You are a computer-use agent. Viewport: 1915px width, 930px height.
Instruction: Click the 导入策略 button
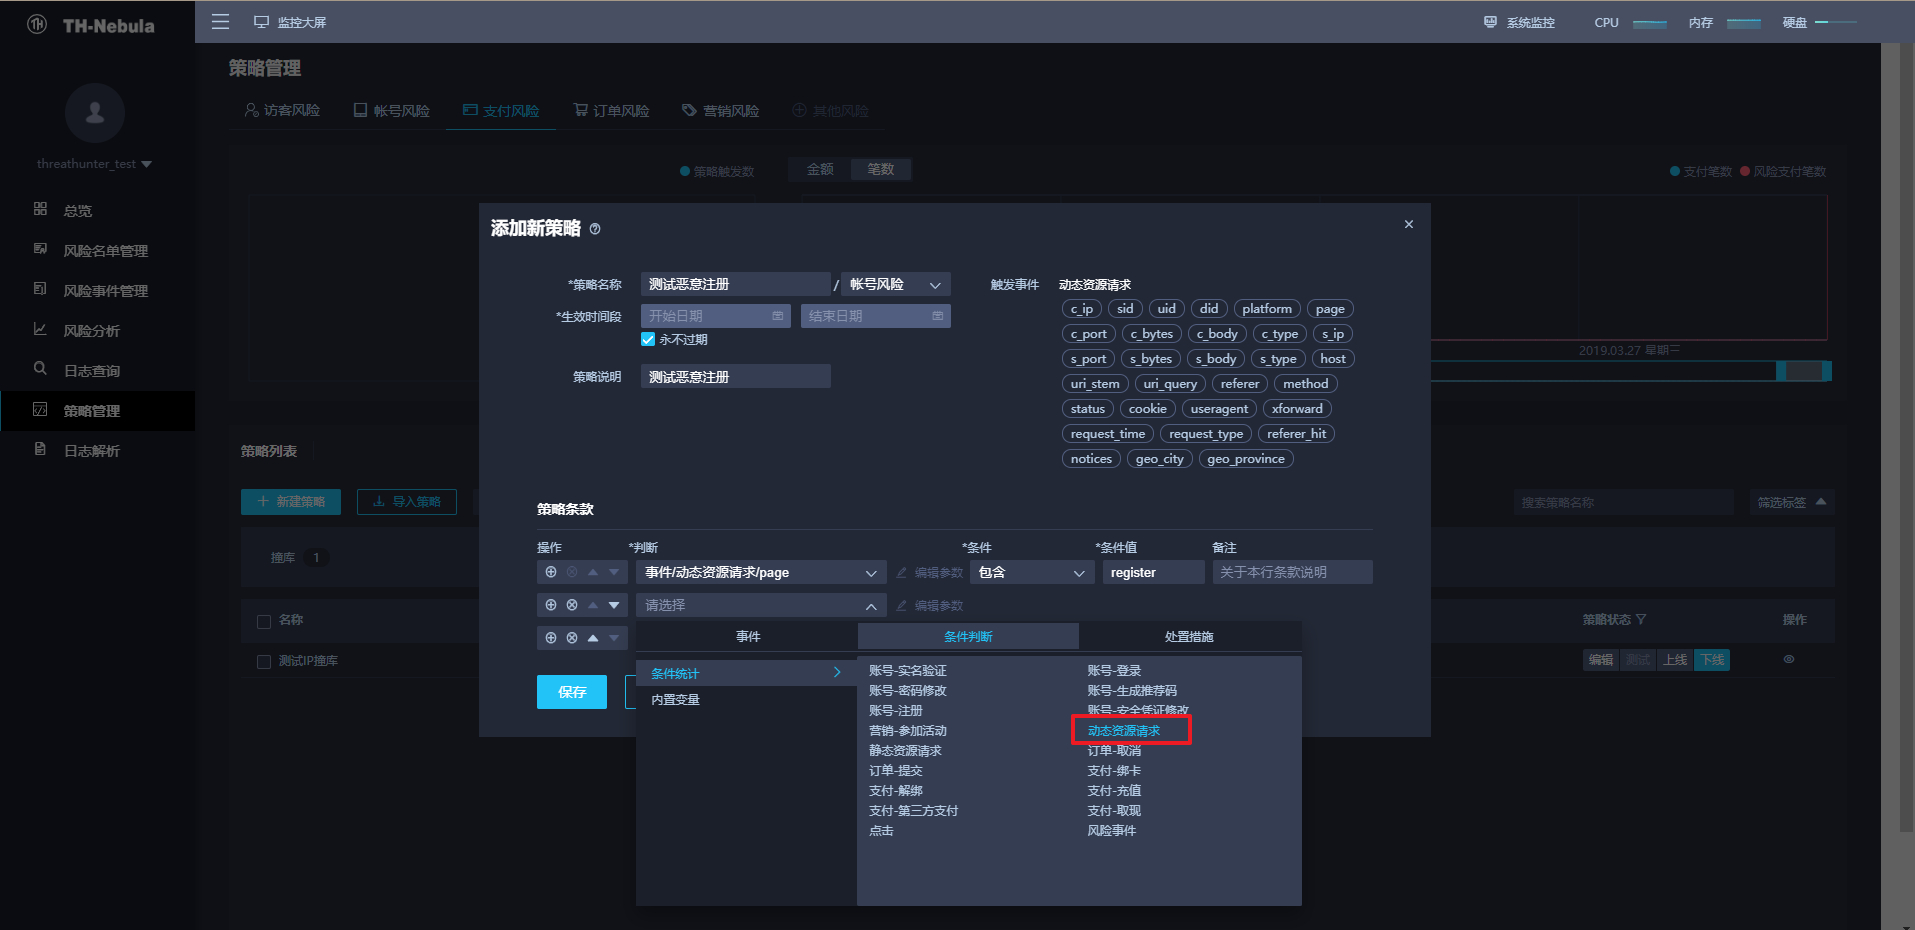pos(407,502)
